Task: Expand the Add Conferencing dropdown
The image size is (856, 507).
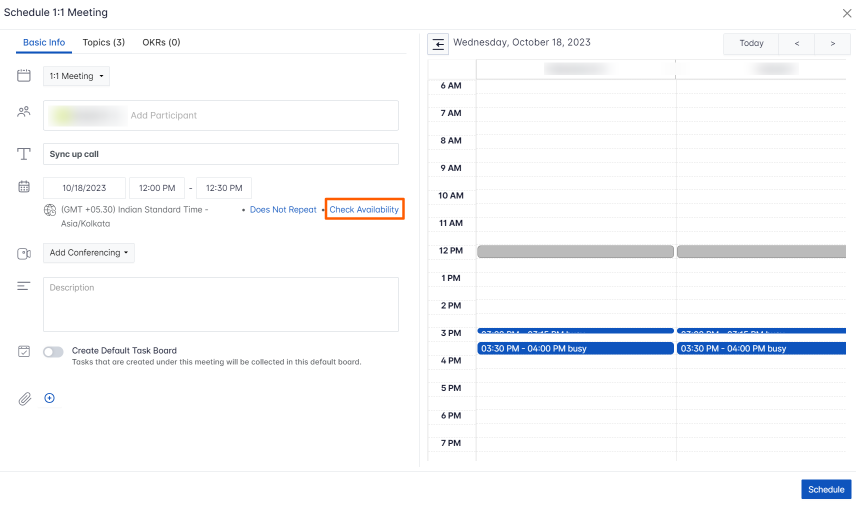Action: [x=89, y=253]
